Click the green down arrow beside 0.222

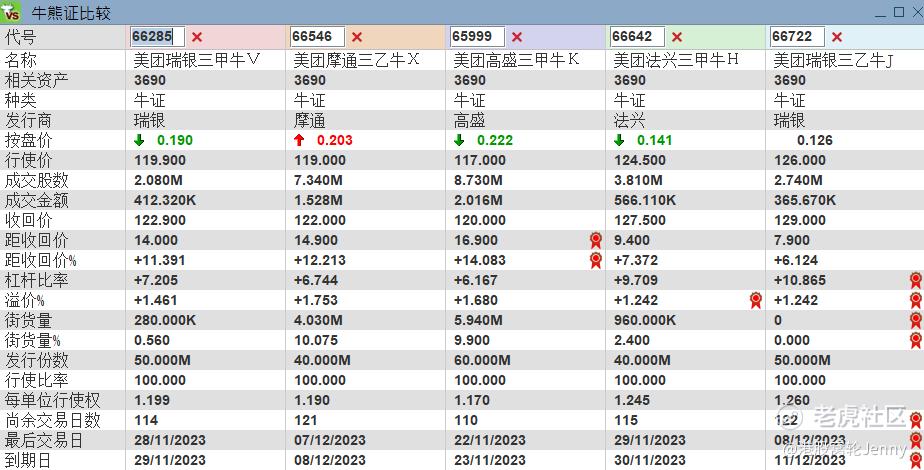tap(459, 140)
